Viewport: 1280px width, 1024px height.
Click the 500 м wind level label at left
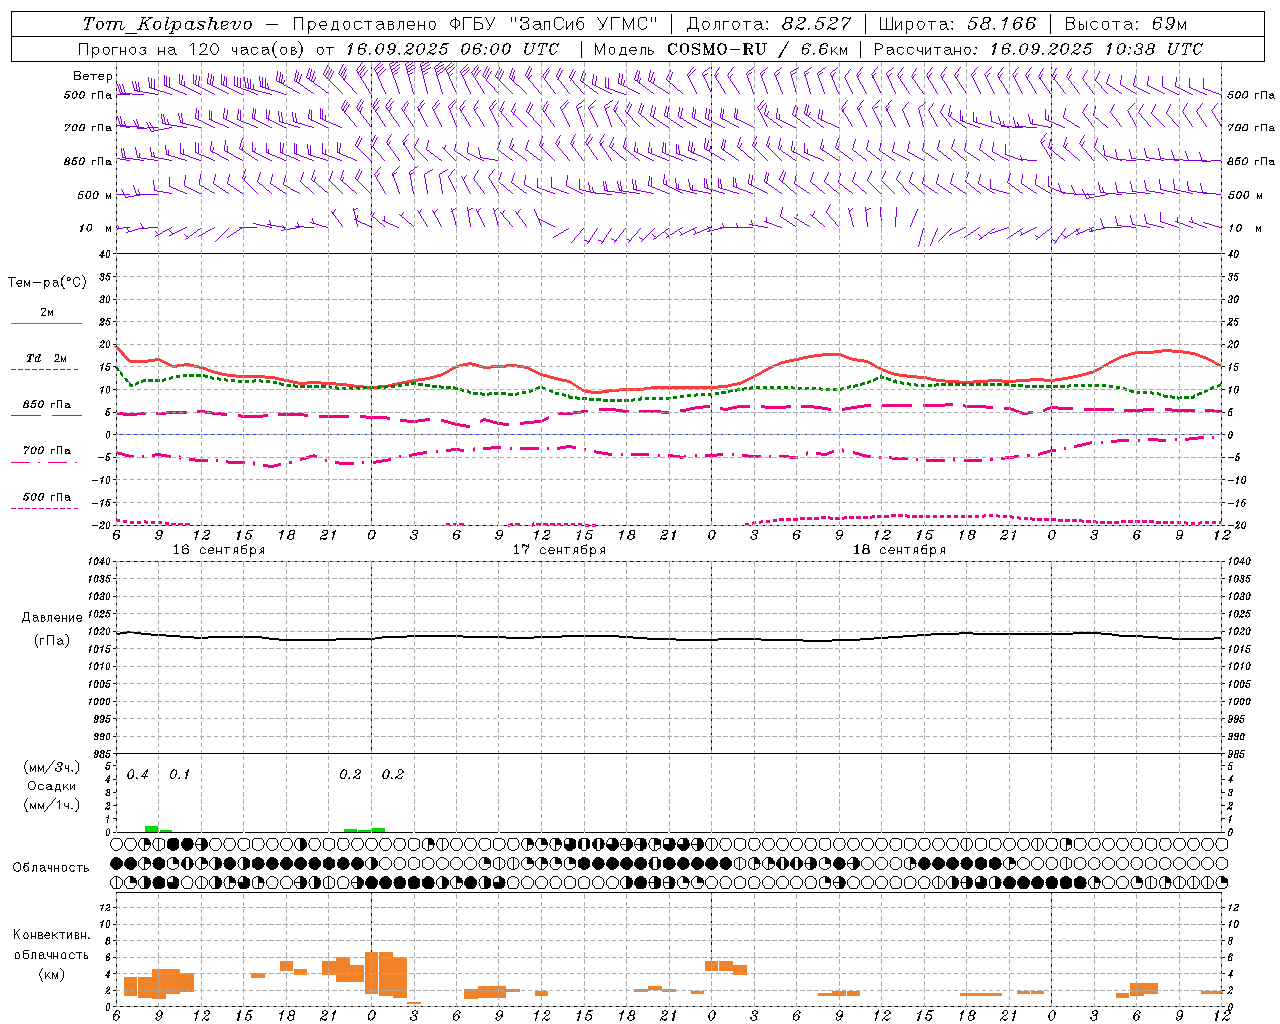94,195
